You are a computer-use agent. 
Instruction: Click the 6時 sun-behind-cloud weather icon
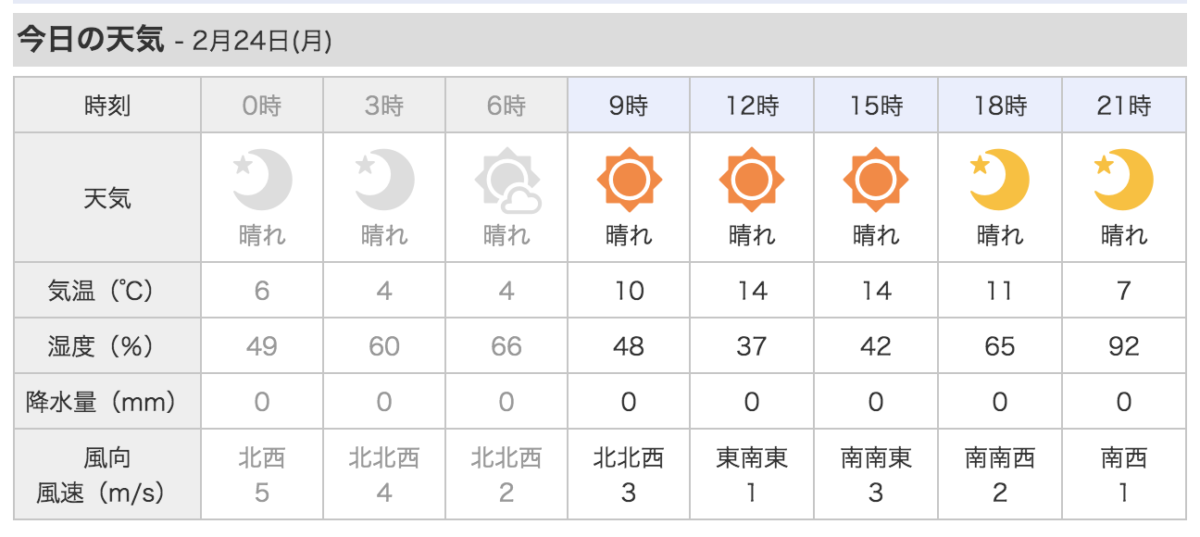coord(507,181)
